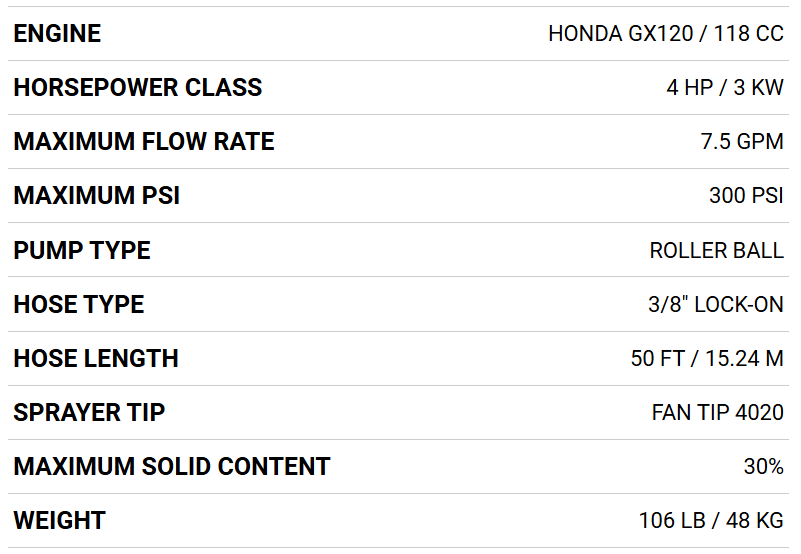Select the ROLLER BALL value
This screenshot has width=801, height=554.
pos(716,250)
